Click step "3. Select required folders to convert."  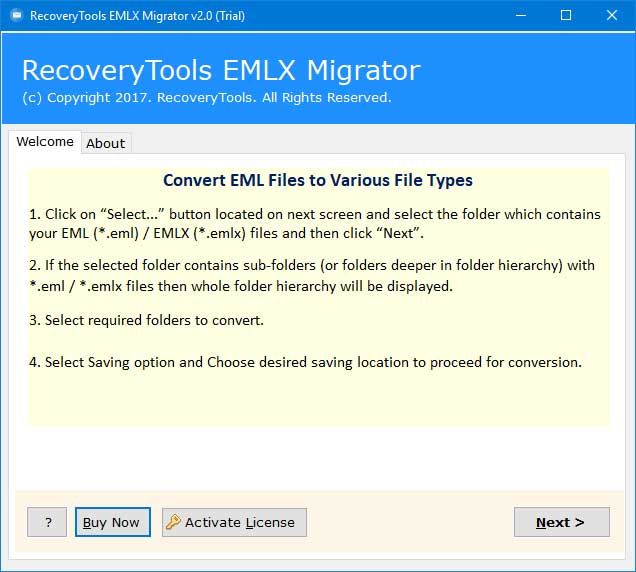pos(146,320)
